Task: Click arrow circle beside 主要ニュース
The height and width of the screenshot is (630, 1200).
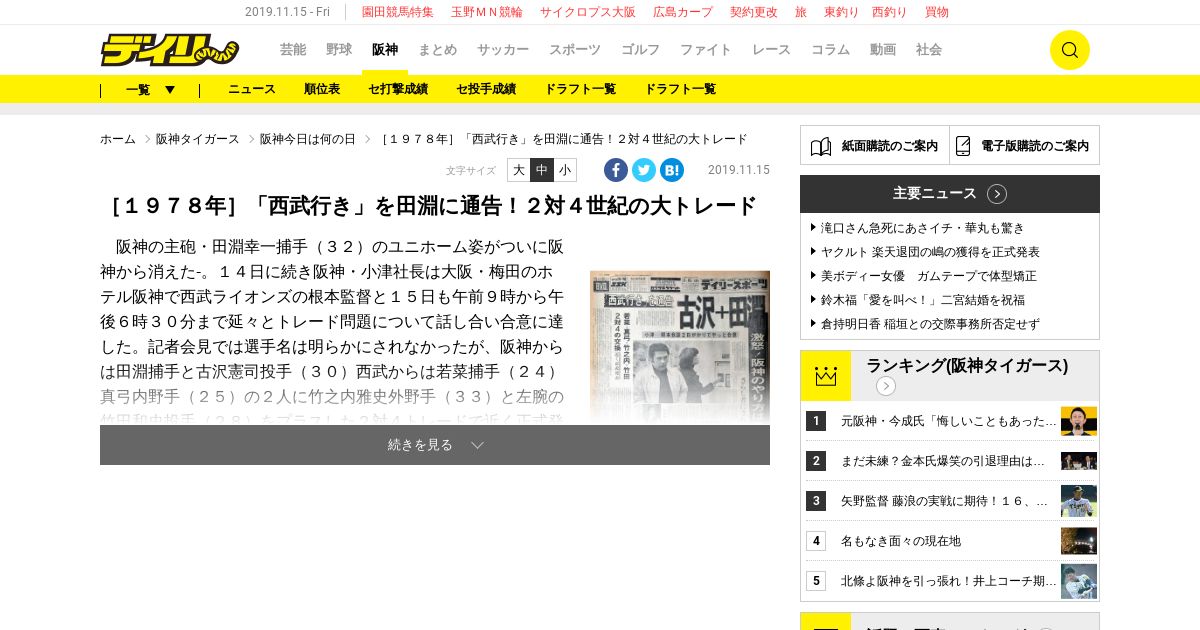Action: [997, 194]
